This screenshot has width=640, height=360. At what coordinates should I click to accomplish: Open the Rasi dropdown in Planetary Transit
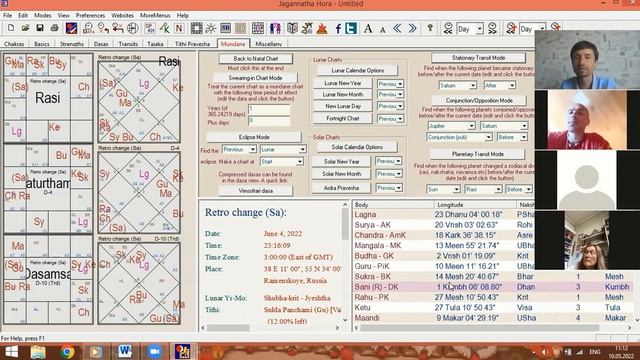click(483, 189)
